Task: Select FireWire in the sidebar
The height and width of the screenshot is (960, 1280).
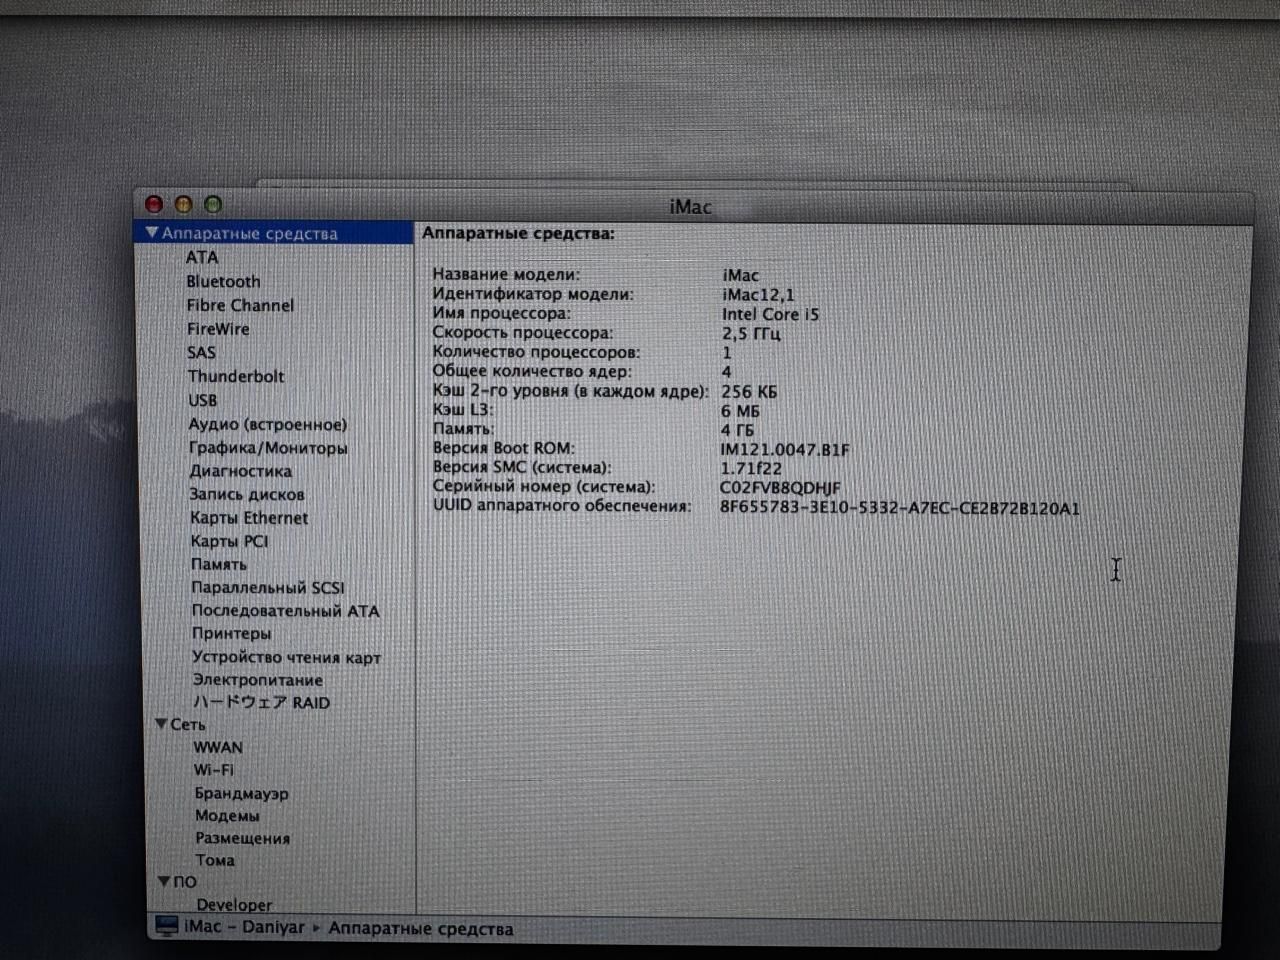Action: point(218,329)
